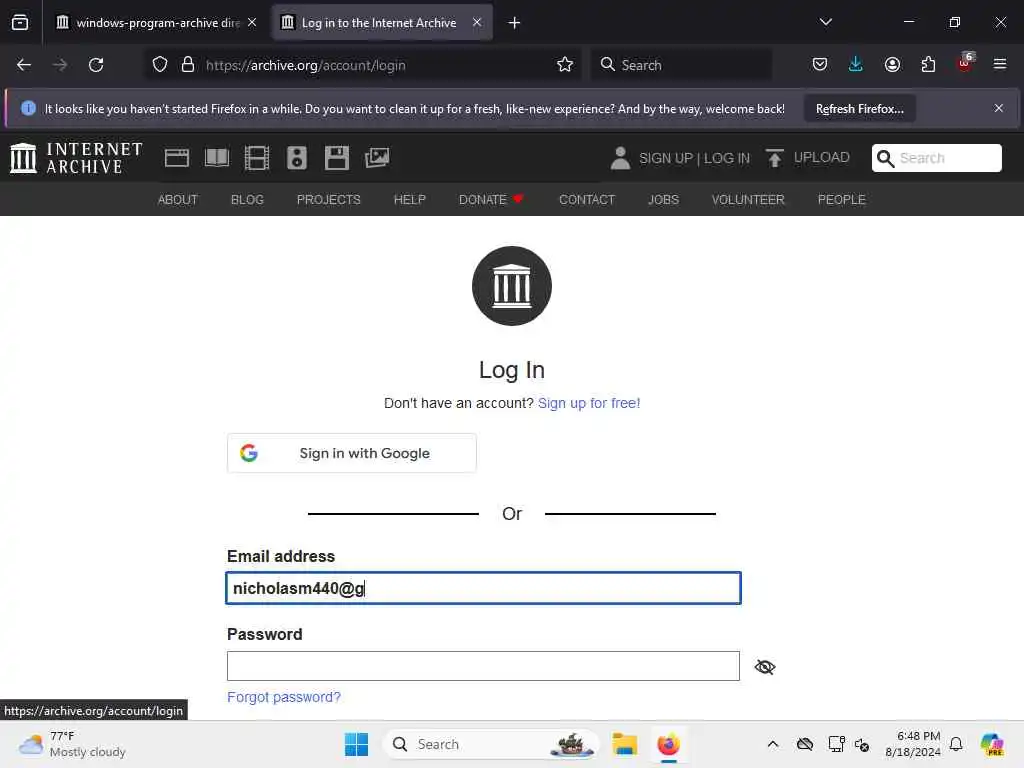
Task: Open the BLOG menu item
Action: point(247,200)
